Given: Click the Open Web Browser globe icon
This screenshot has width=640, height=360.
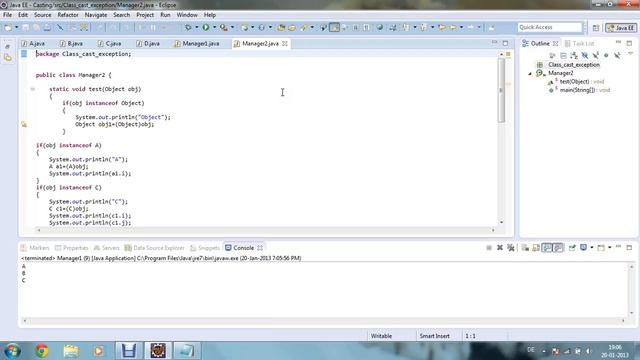Looking at the screenshot, I should [x=380, y=27].
